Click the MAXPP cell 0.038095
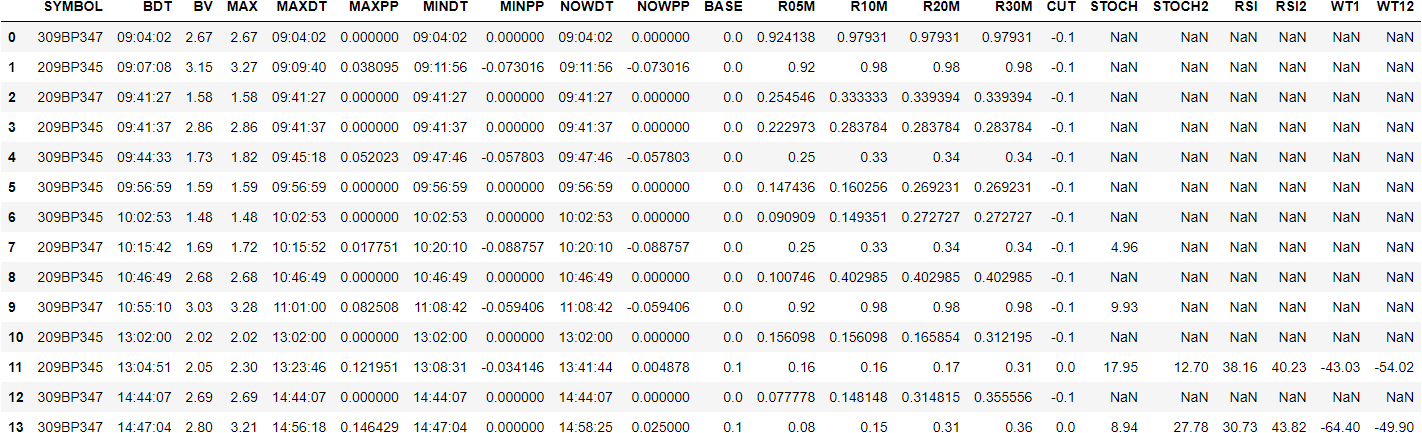Screen dimensions: 1422x433 tap(369, 67)
